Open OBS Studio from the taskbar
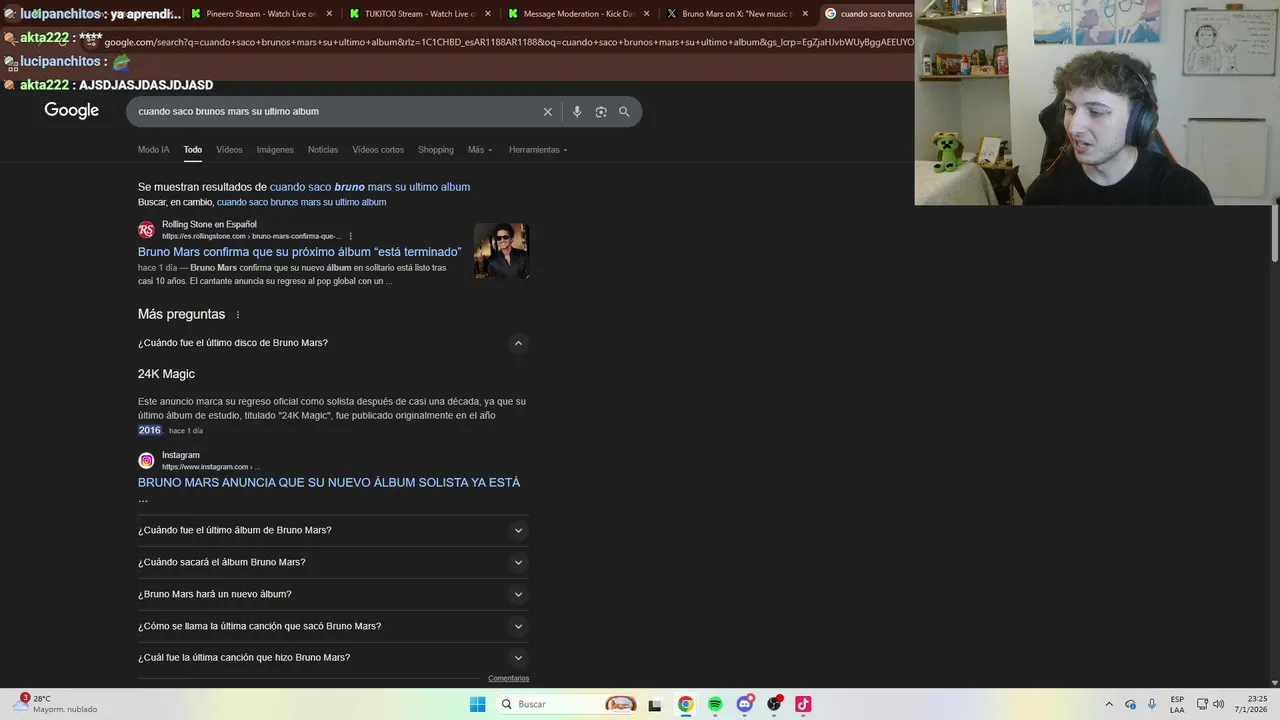The width and height of the screenshot is (1280, 720). (x=774, y=704)
